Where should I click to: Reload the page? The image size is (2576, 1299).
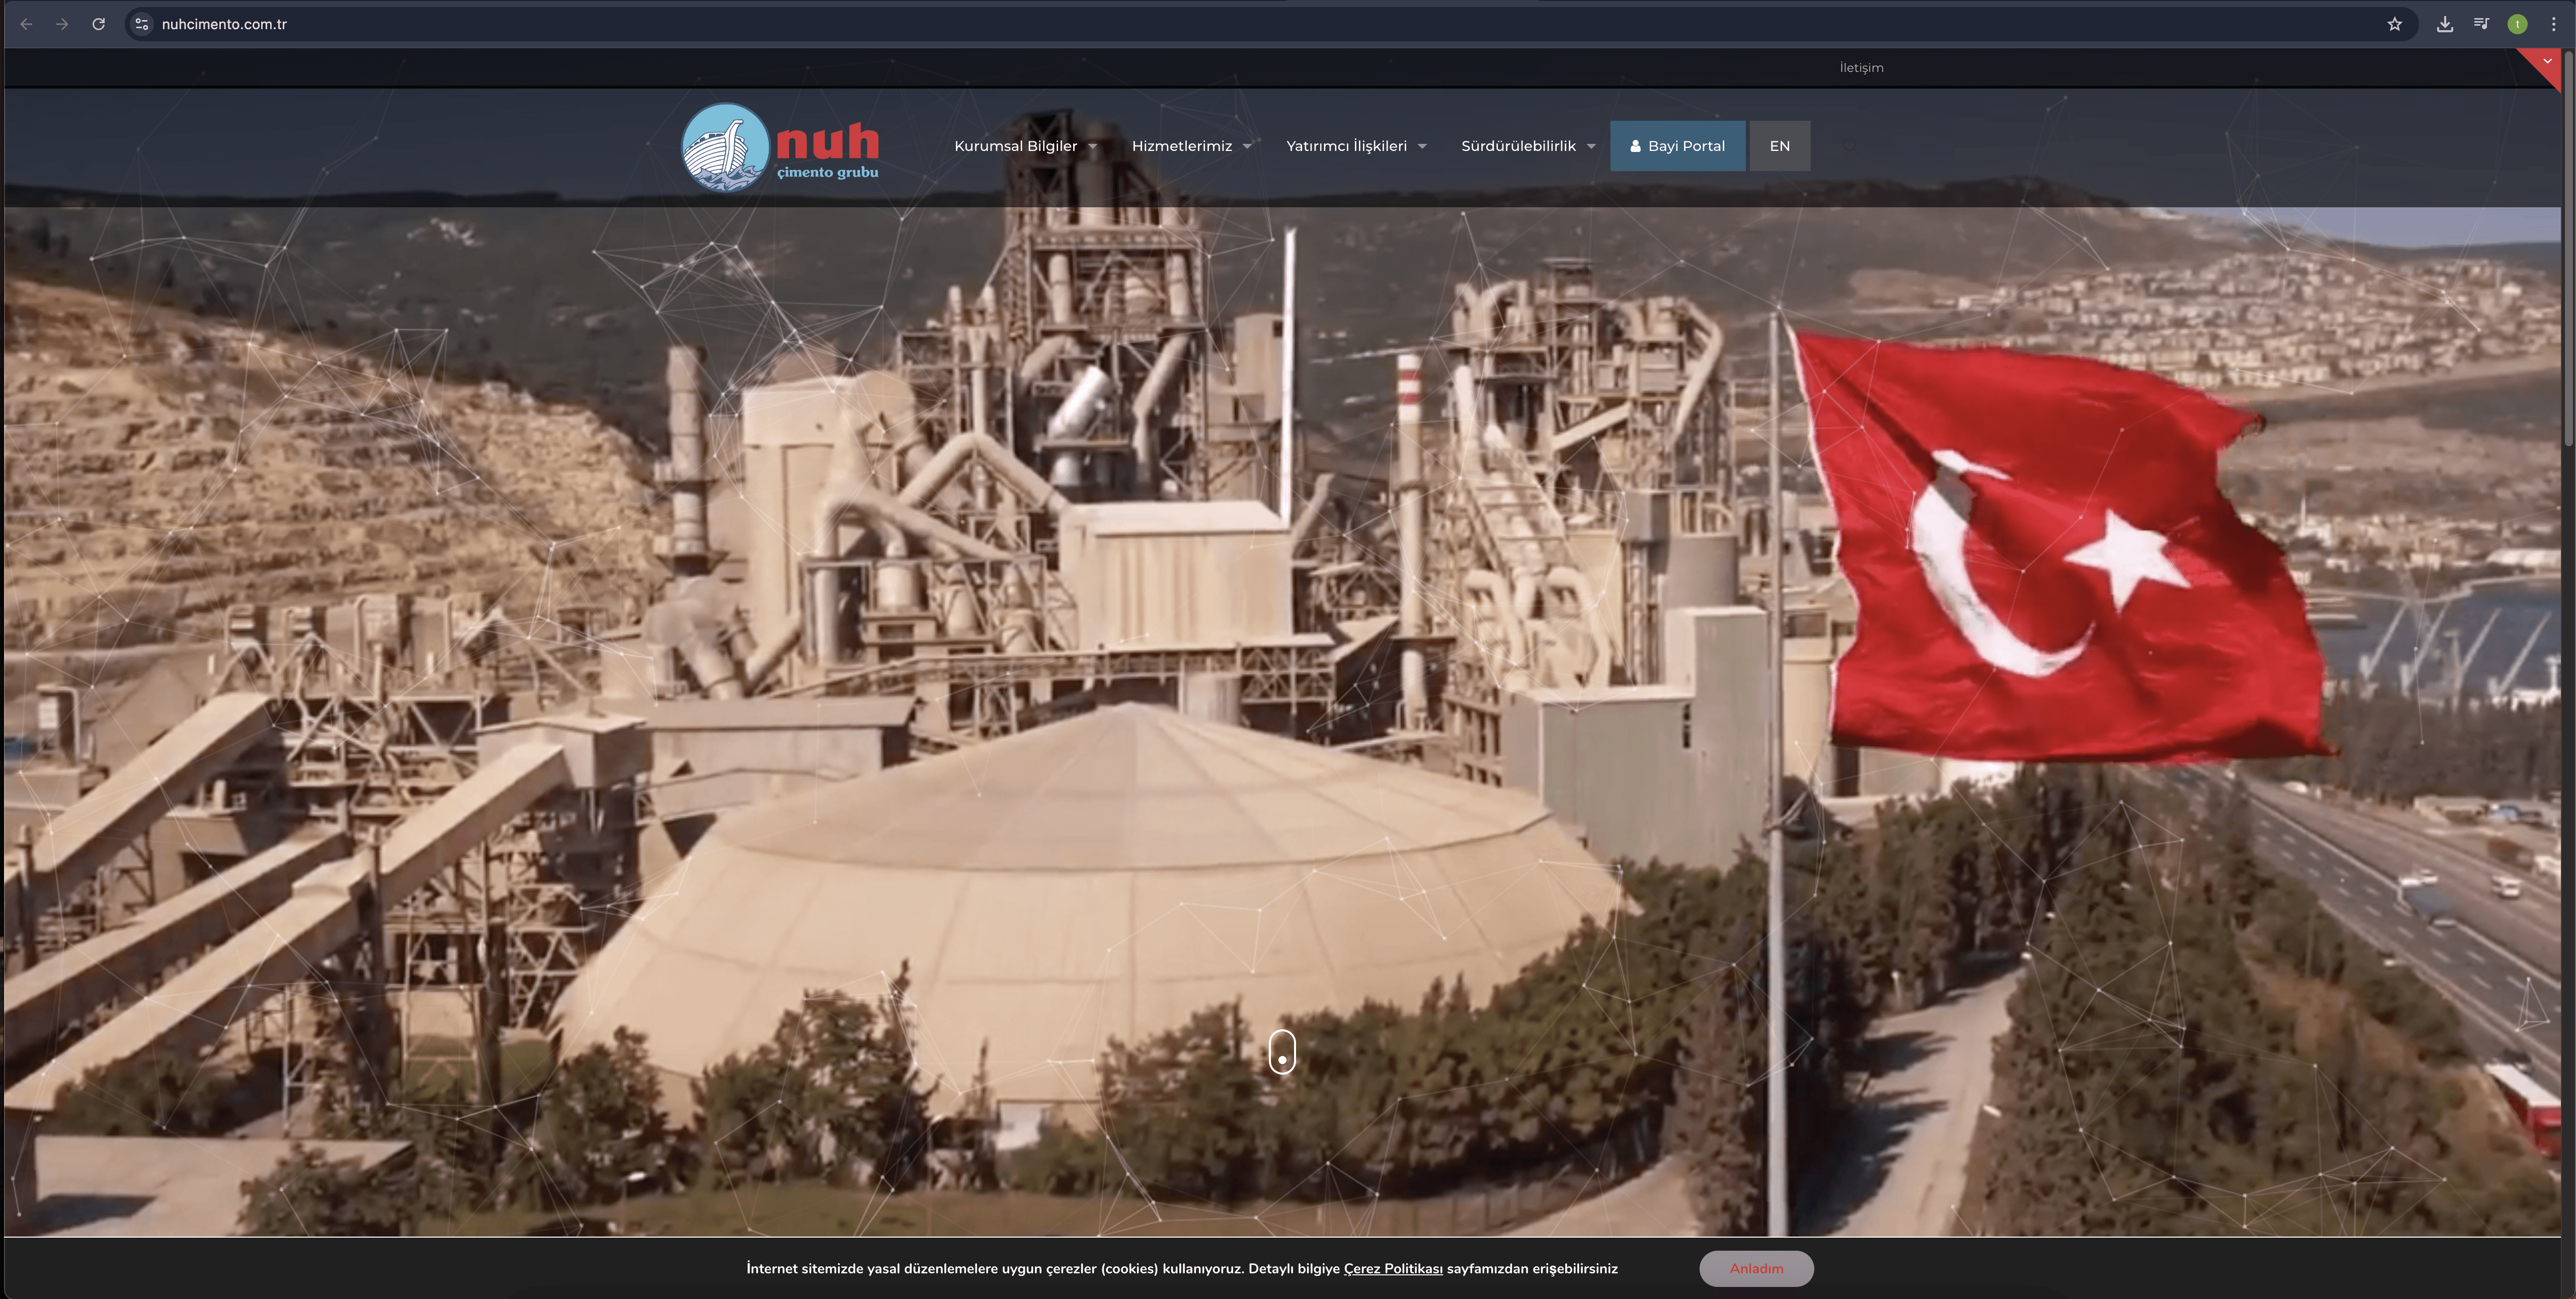[x=98, y=24]
